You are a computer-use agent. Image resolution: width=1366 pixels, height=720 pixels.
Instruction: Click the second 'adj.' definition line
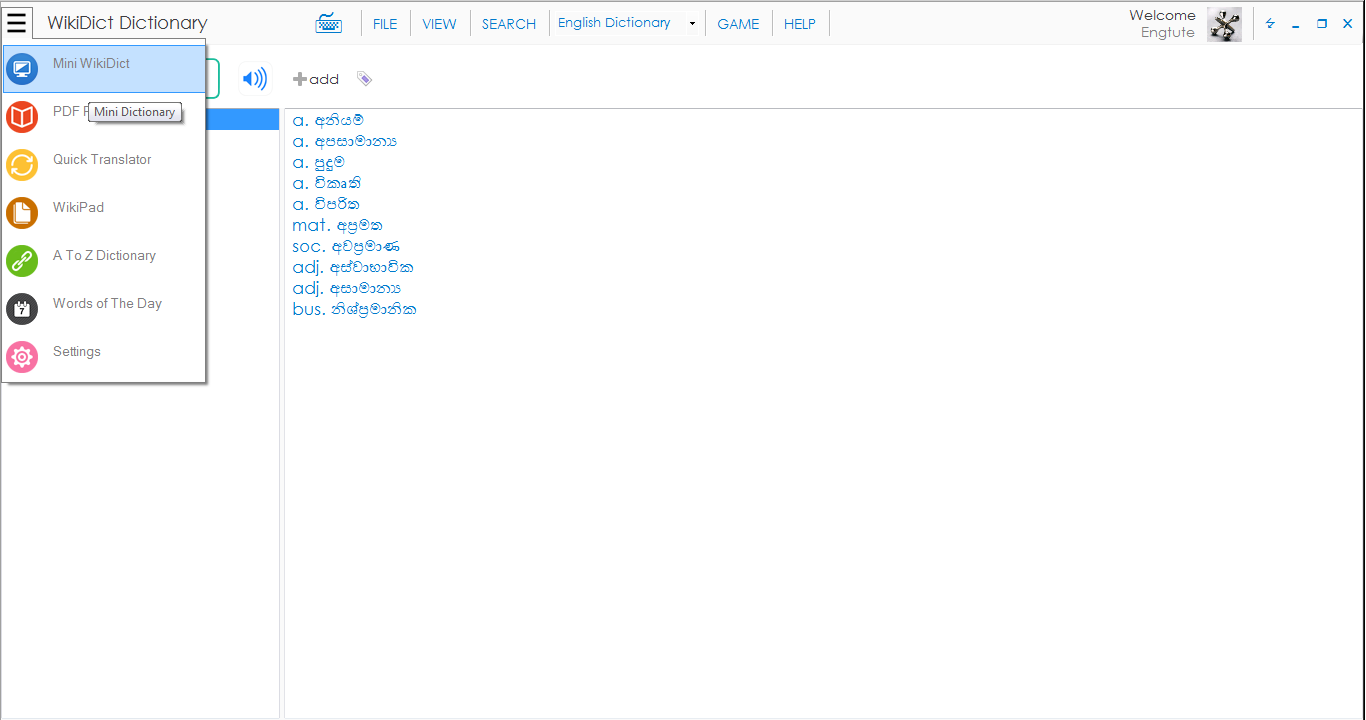click(x=347, y=288)
